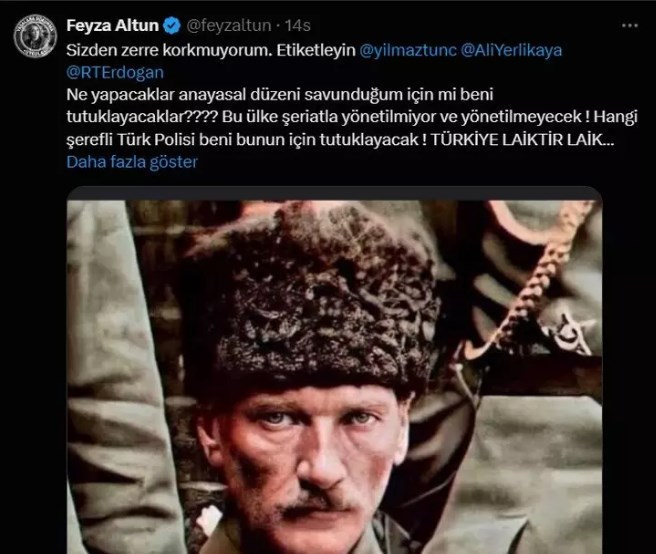This screenshot has height=554, width=656.
Task: Open the @feyzaltun handle link
Action: click(228, 26)
